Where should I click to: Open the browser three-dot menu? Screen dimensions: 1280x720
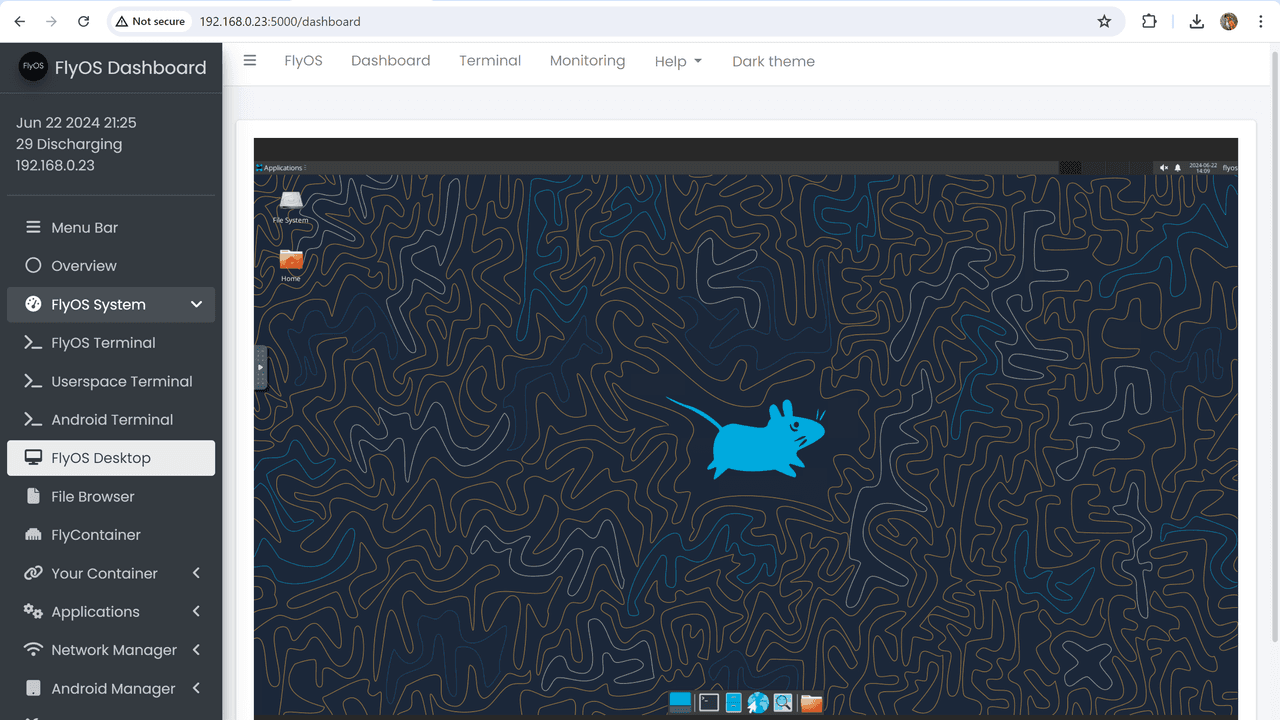1262,21
